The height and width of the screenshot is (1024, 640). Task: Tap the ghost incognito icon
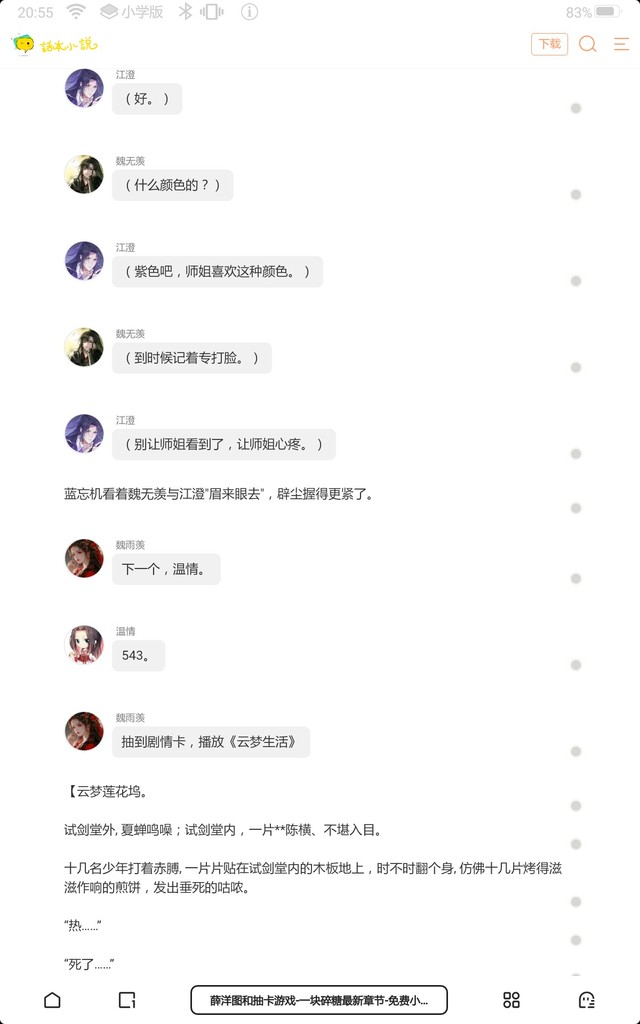point(586,1000)
